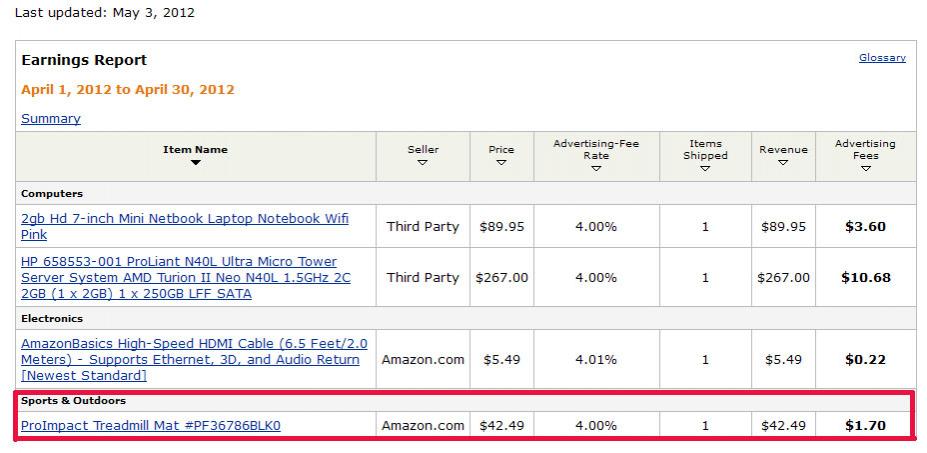This screenshot has height=453, width=927.
Task: Select the Sports & Outdoors category row
Action: point(466,400)
